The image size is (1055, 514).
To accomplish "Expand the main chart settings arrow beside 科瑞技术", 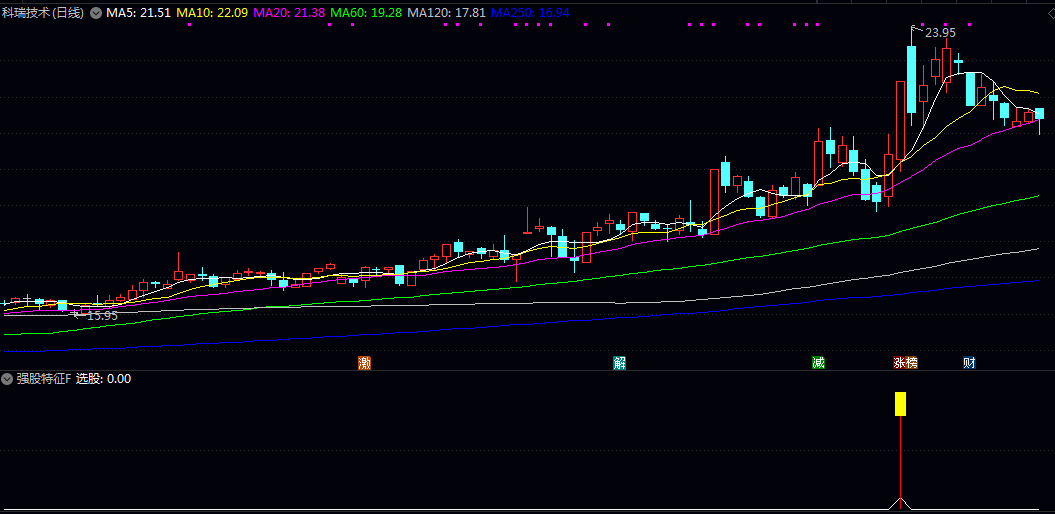I will [x=96, y=13].
